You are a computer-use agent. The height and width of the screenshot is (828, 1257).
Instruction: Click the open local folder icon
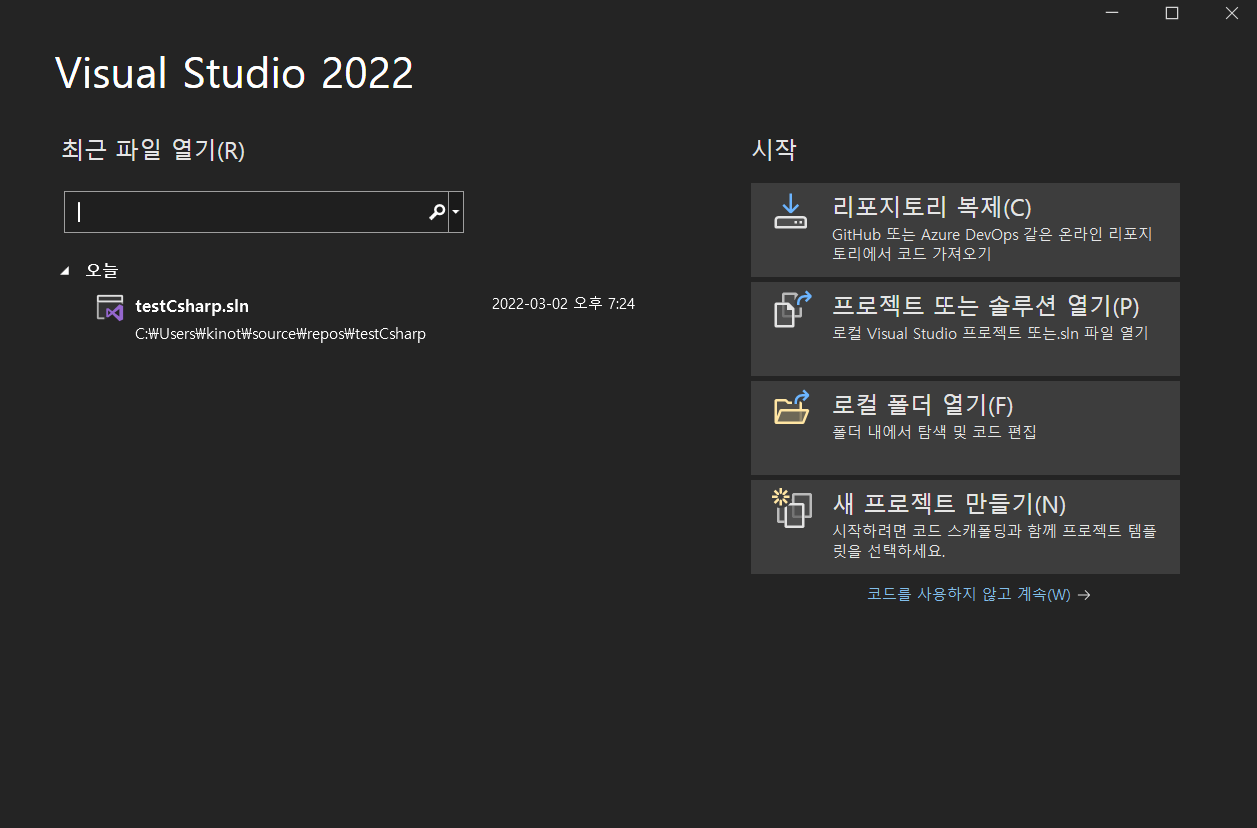click(791, 407)
